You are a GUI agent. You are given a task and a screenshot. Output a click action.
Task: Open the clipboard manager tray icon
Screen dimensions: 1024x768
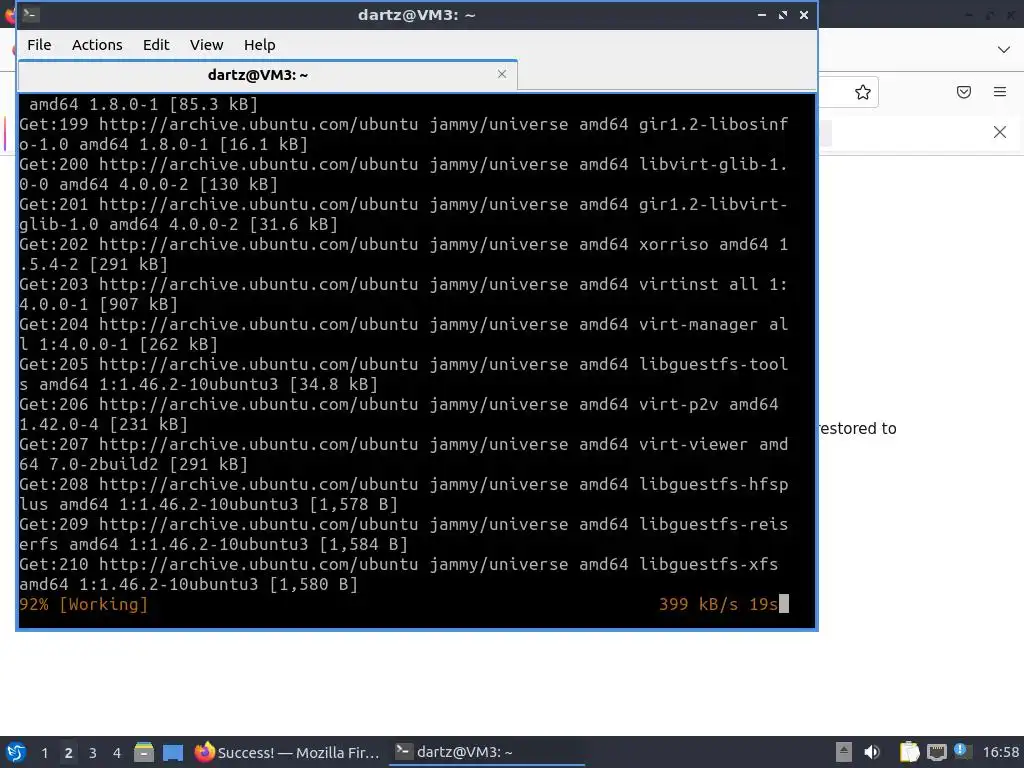[x=909, y=752]
